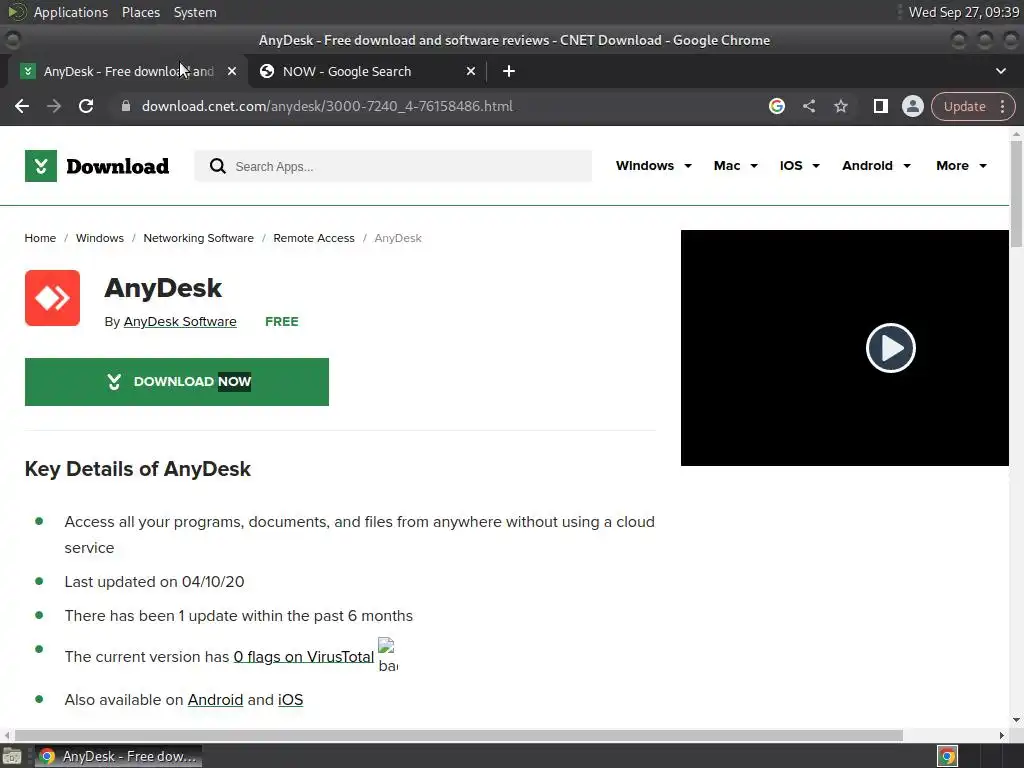Click the scroll down arrow

point(1016,720)
